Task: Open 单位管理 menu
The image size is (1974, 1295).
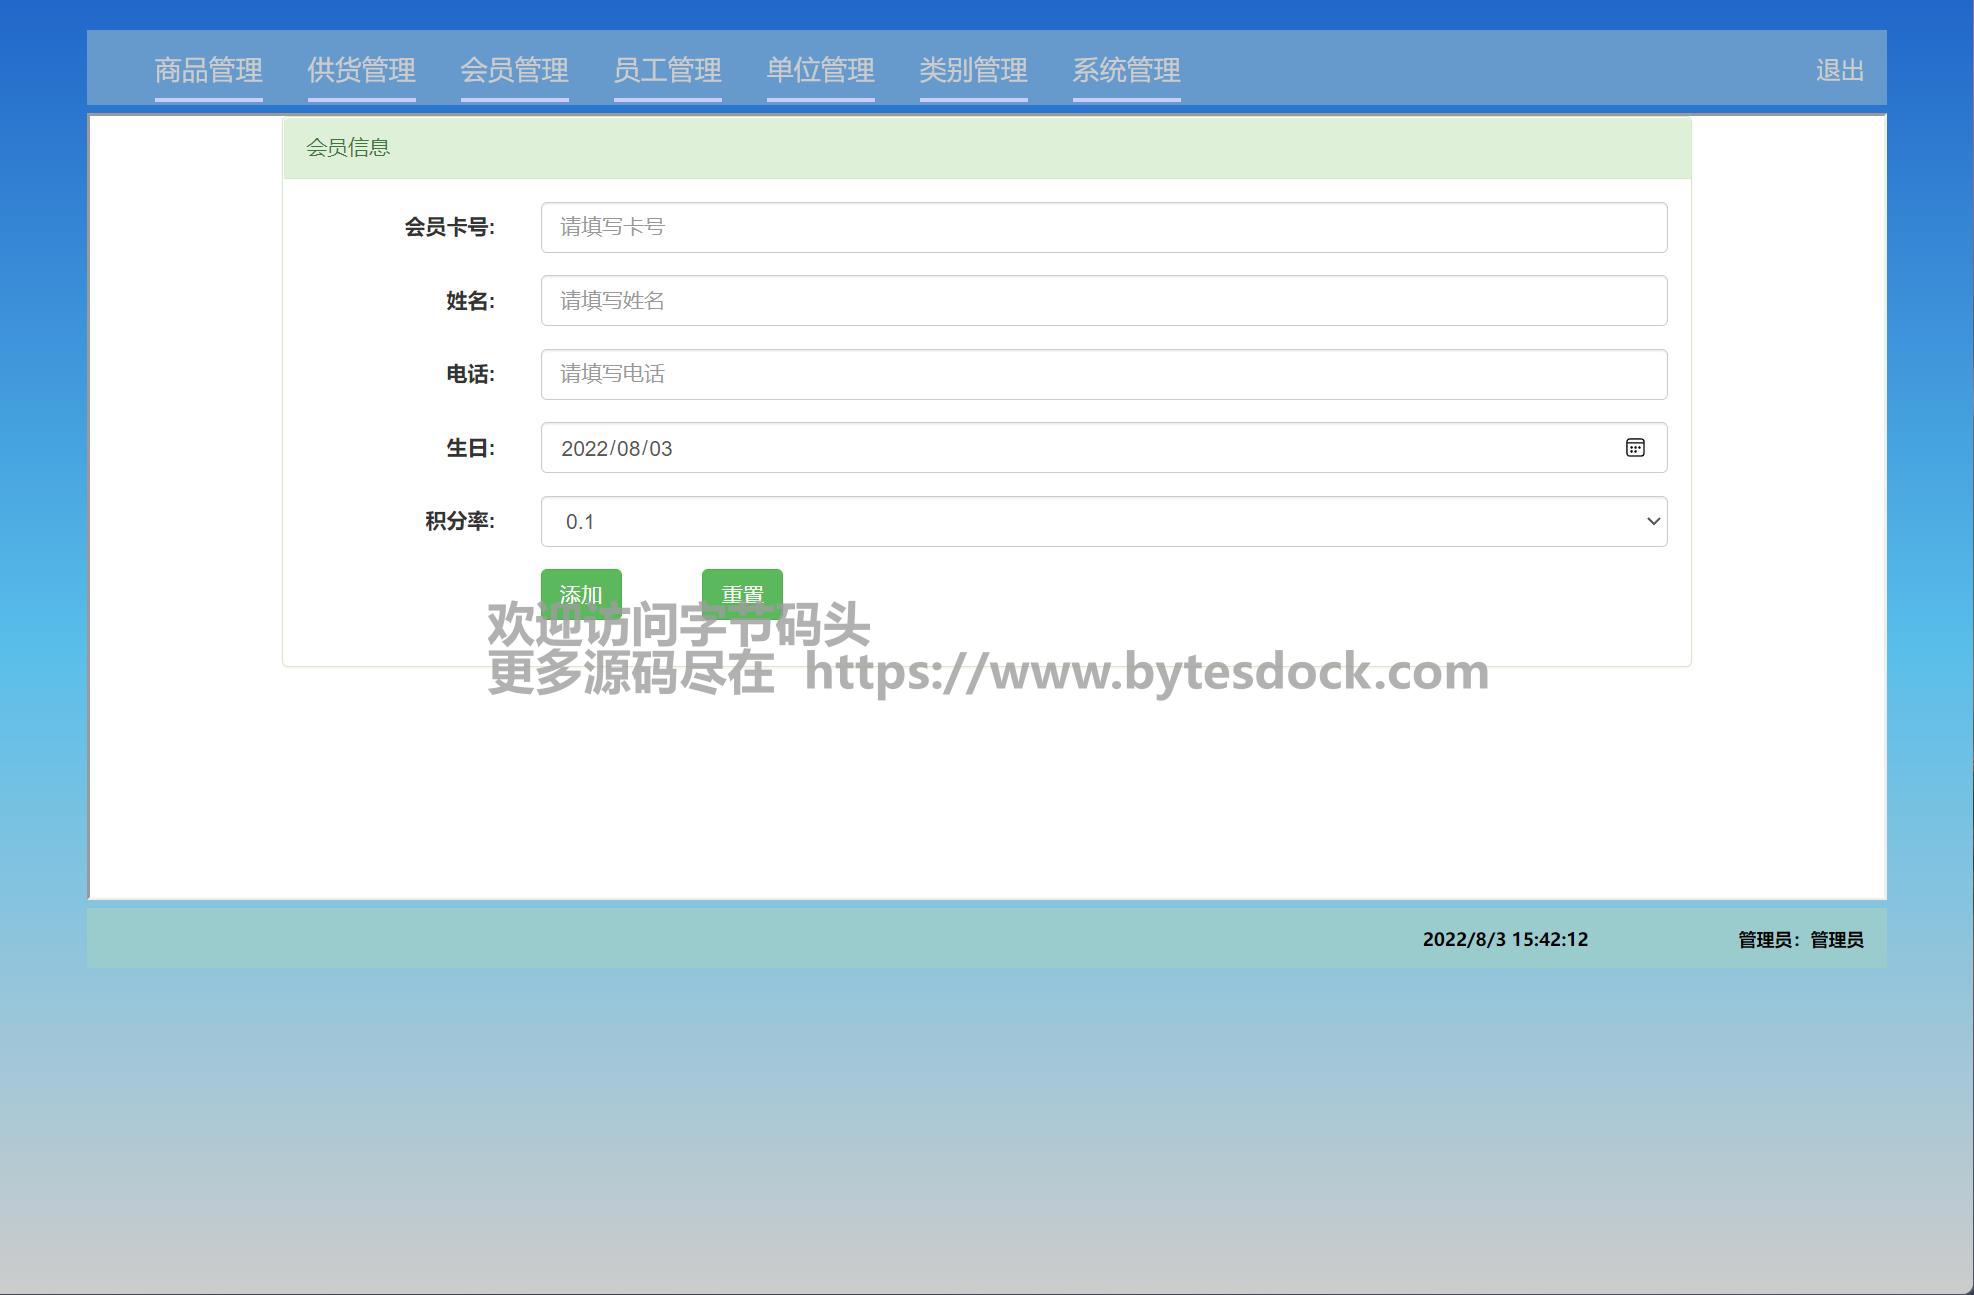Action: [820, 70]
